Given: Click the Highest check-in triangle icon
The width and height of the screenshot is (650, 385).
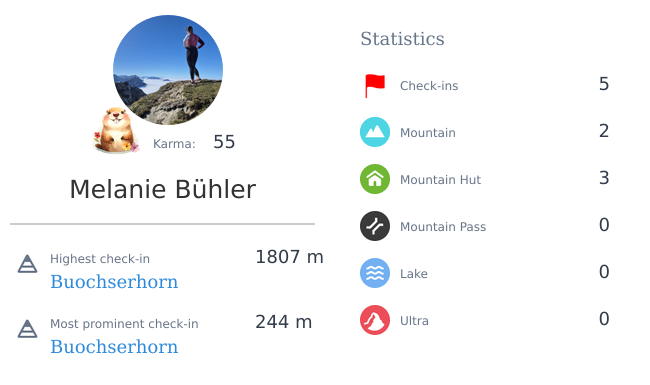Looking at the screenshot, I should (x=27, y=264).
